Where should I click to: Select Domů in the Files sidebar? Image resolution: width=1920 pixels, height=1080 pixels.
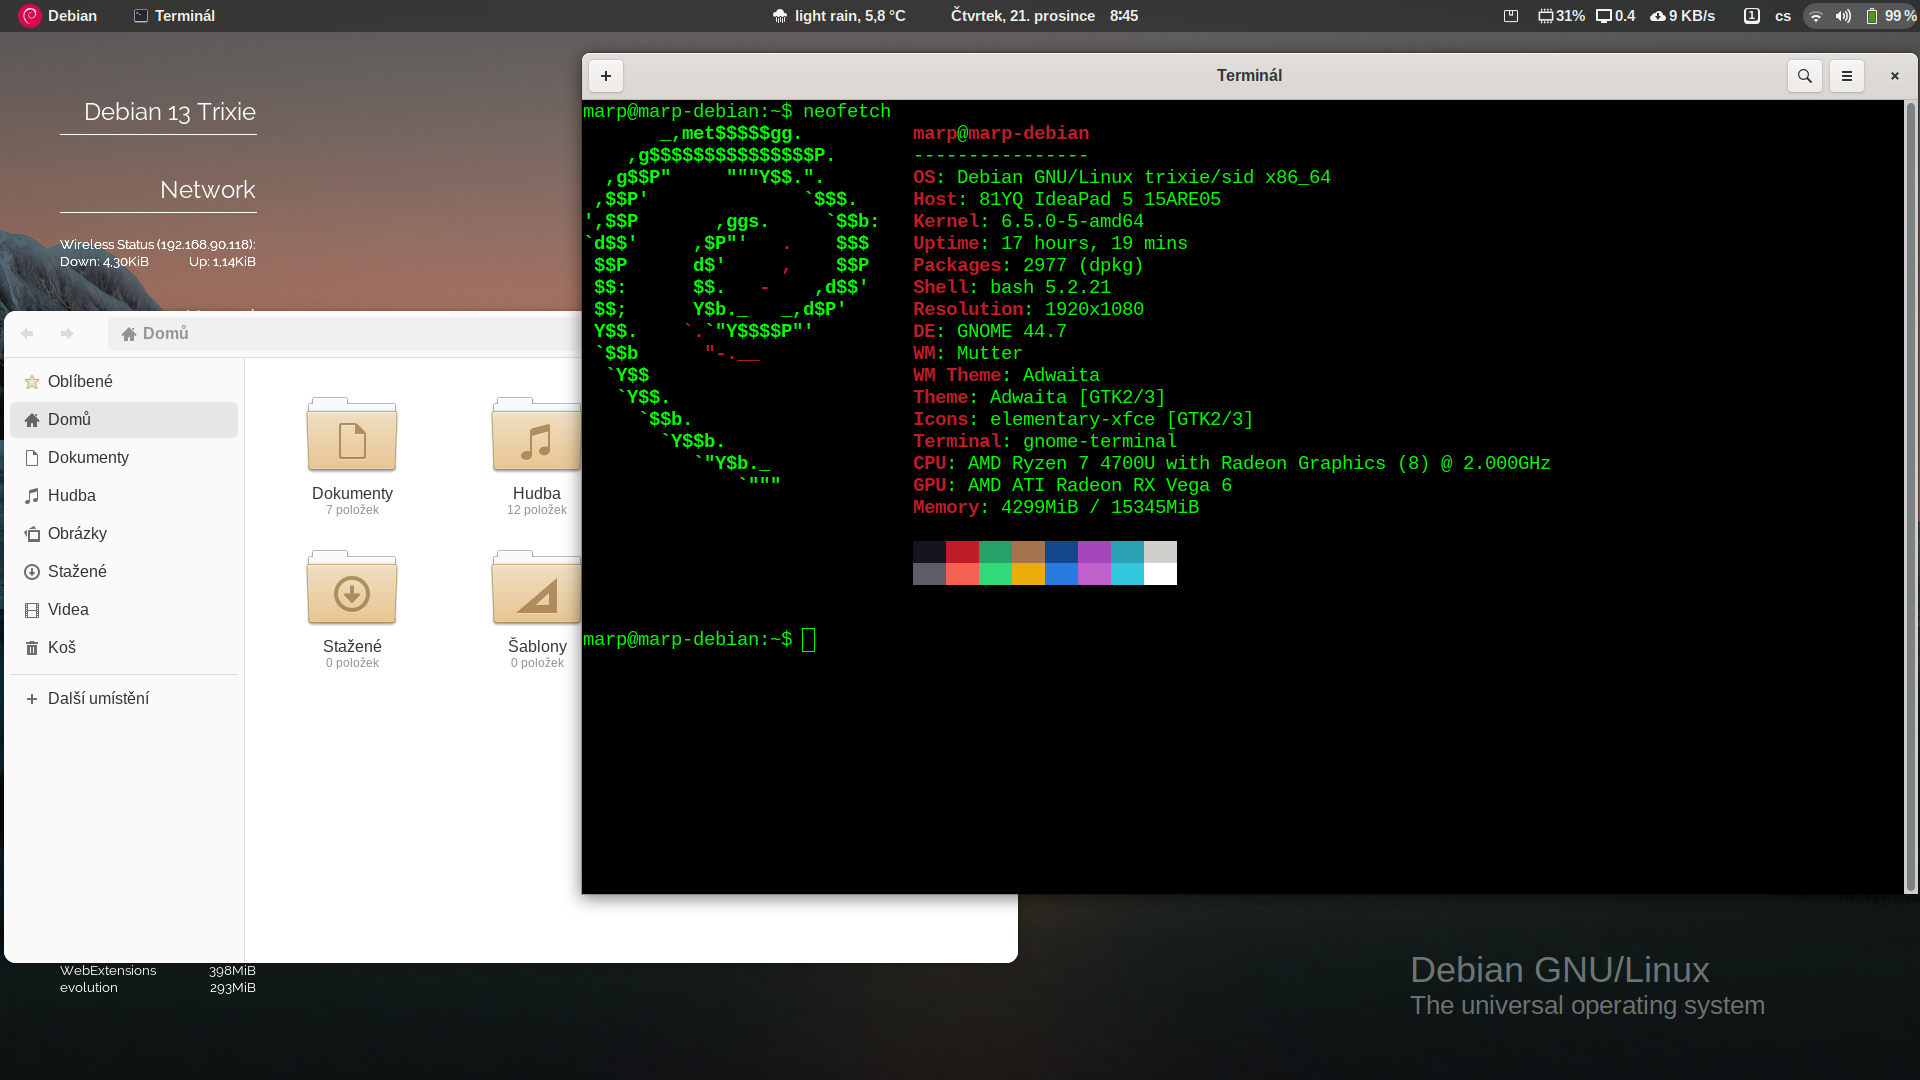coord(124,419)
